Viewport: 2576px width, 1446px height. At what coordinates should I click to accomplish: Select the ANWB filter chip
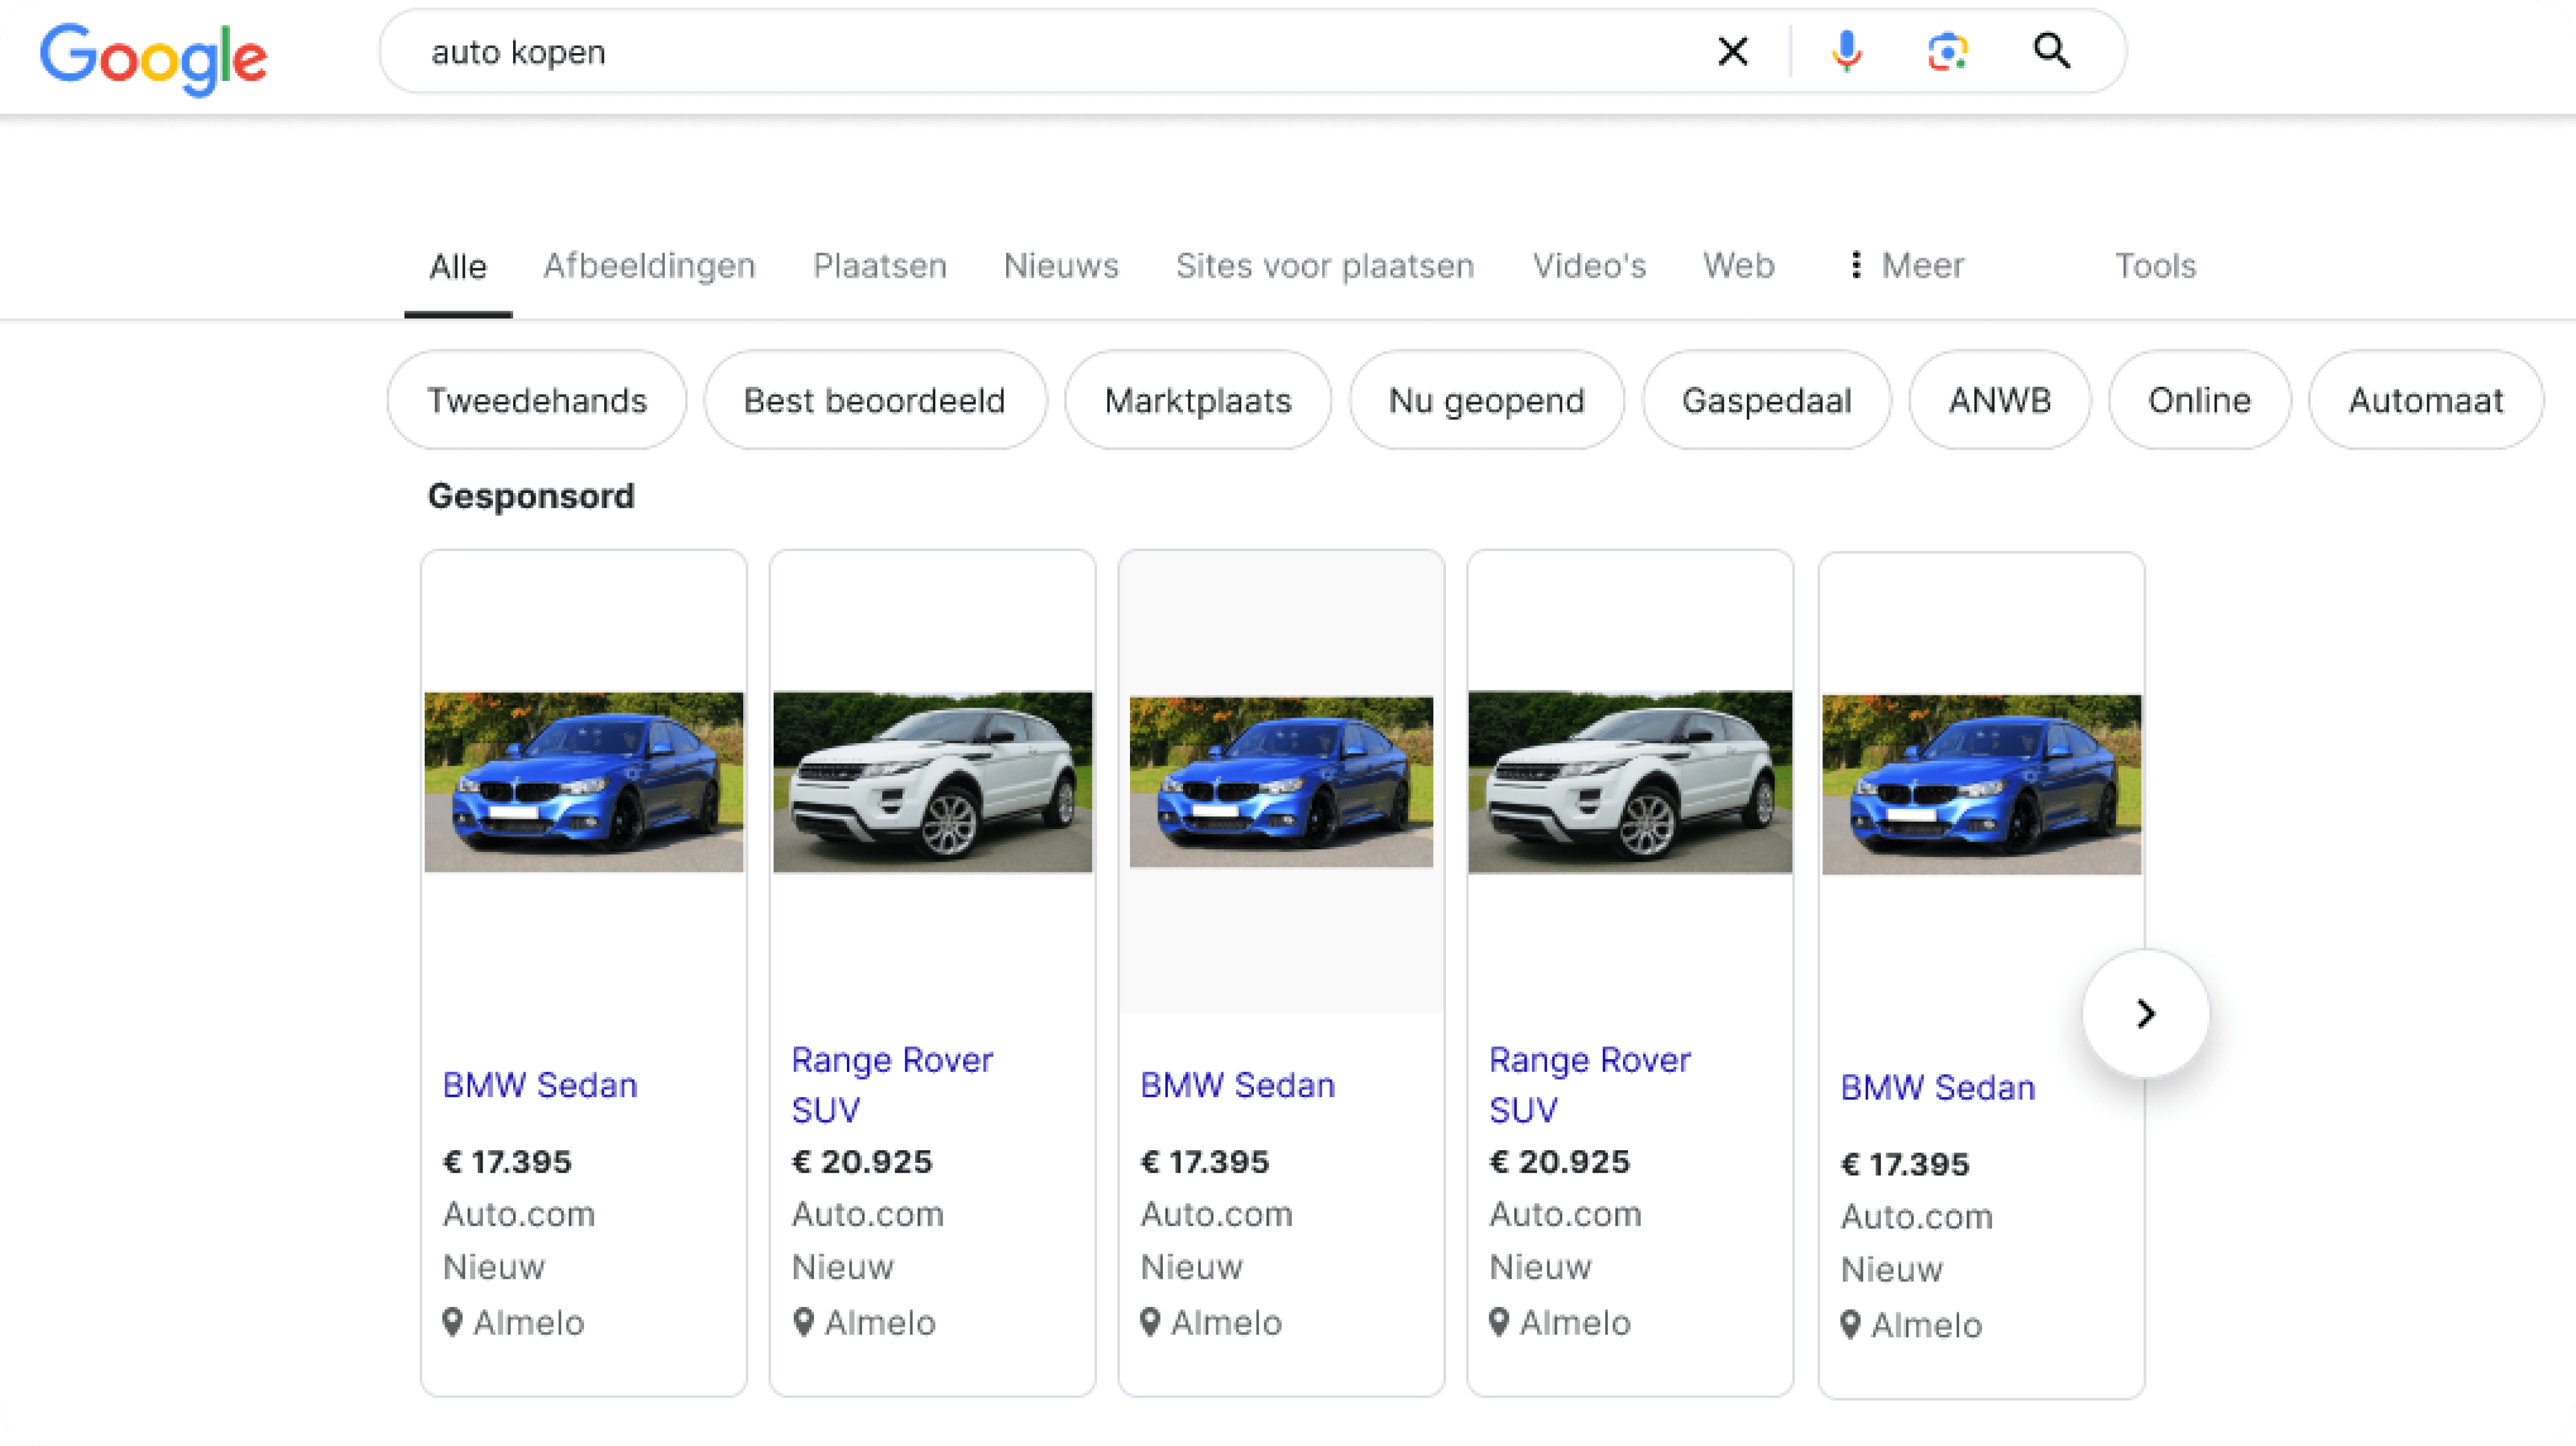2000,400
